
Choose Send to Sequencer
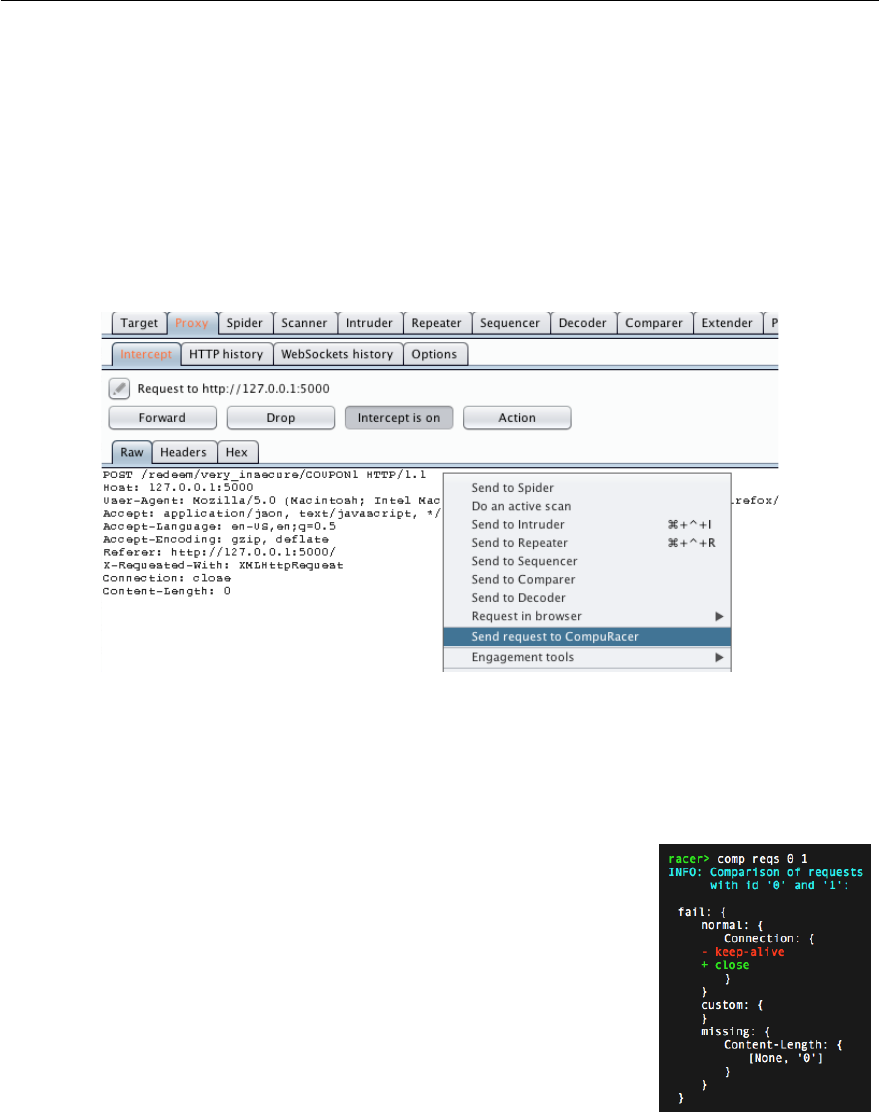coord(587,562)
